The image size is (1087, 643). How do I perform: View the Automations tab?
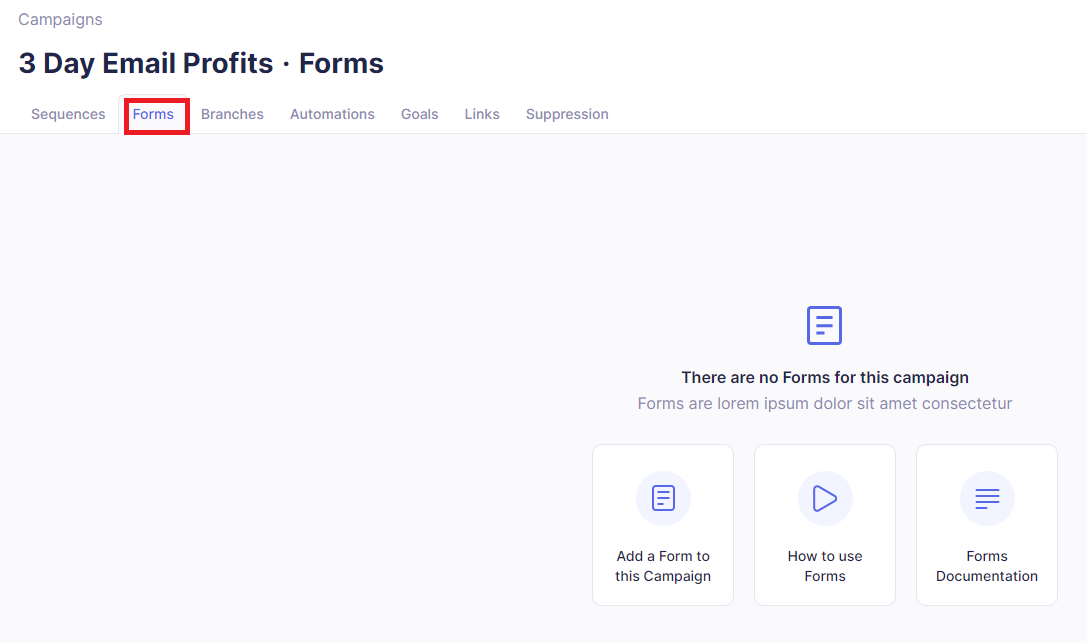[332, 114]
